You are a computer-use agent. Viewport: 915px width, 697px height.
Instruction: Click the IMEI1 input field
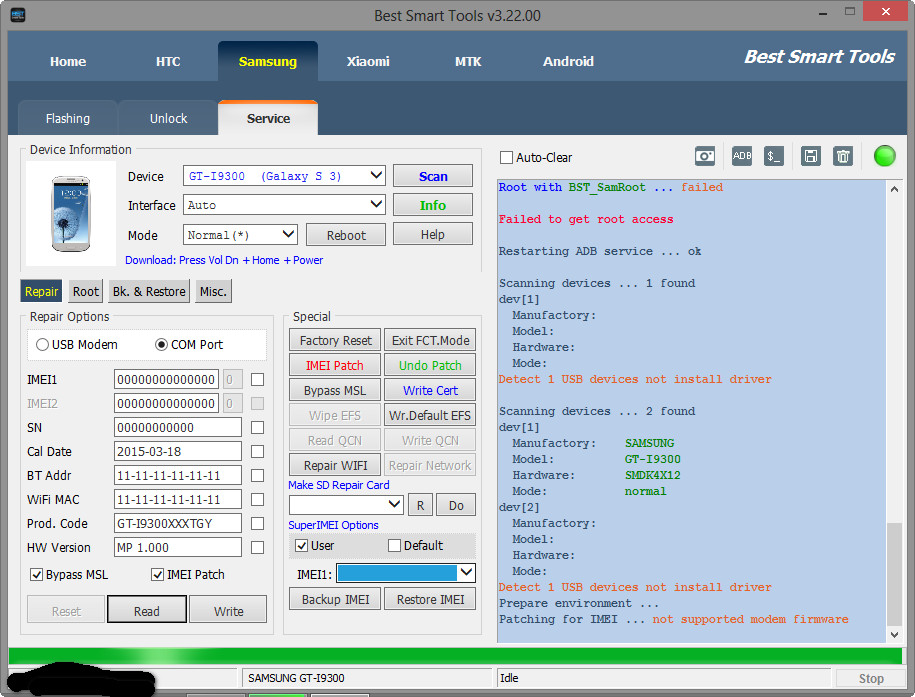point(166,380)
